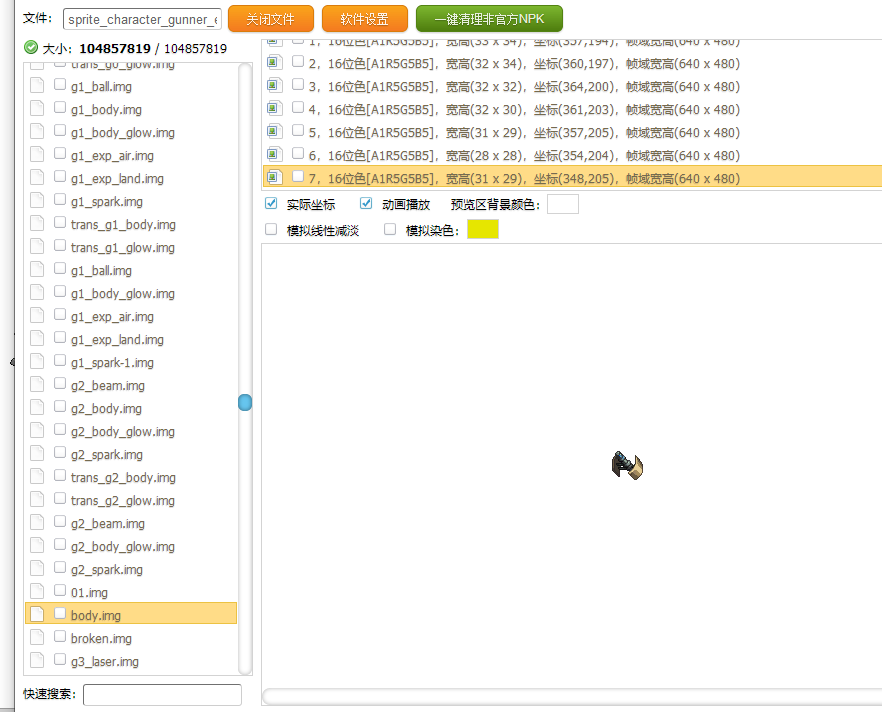Image resolution: width=882 pixels, height=712 pixels.
Task: Click the file icon next to broken.img
Action: [x=37, y=638]
